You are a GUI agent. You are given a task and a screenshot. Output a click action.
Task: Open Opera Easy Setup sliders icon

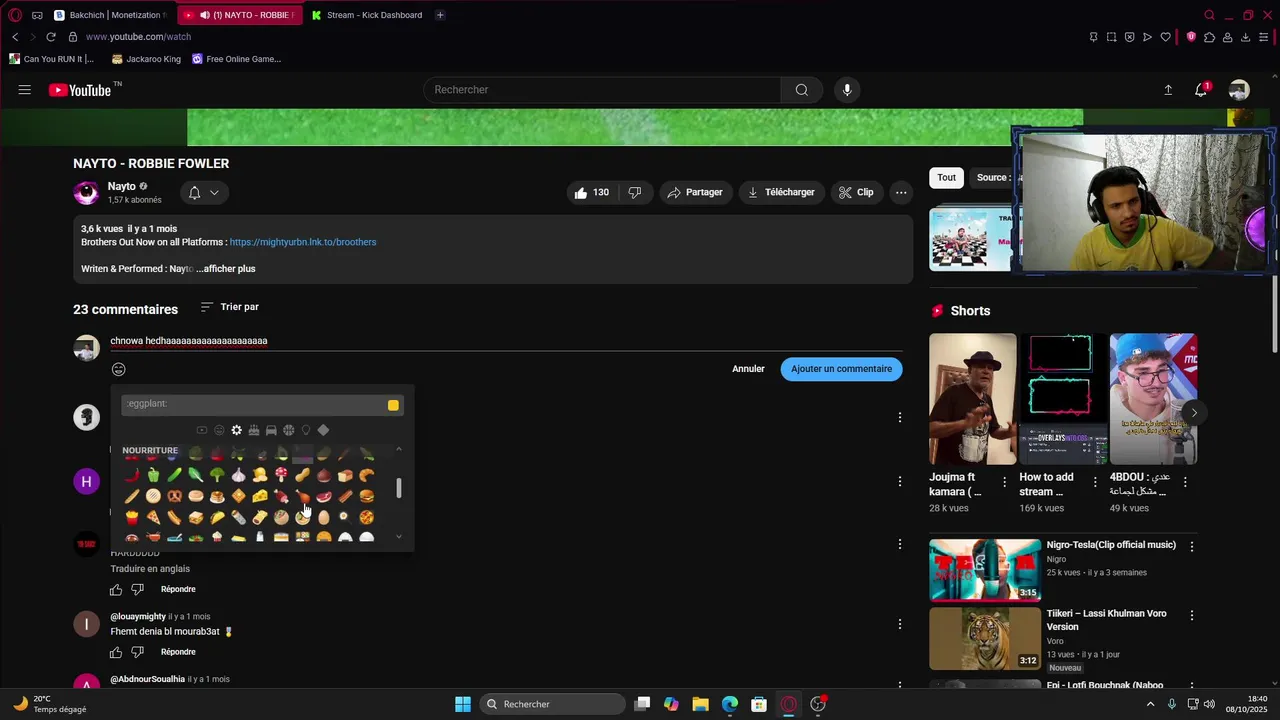point(1264,37)
